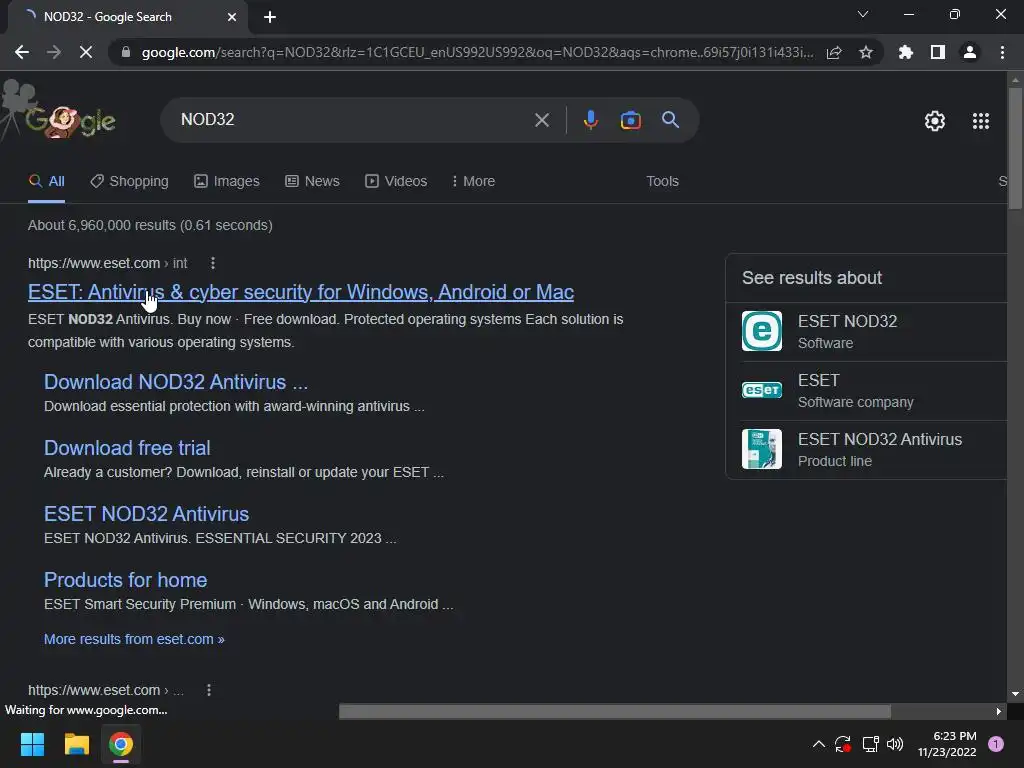
Task: Open the Products for home link
Action: pyautogui.click(x=125, y=580)
